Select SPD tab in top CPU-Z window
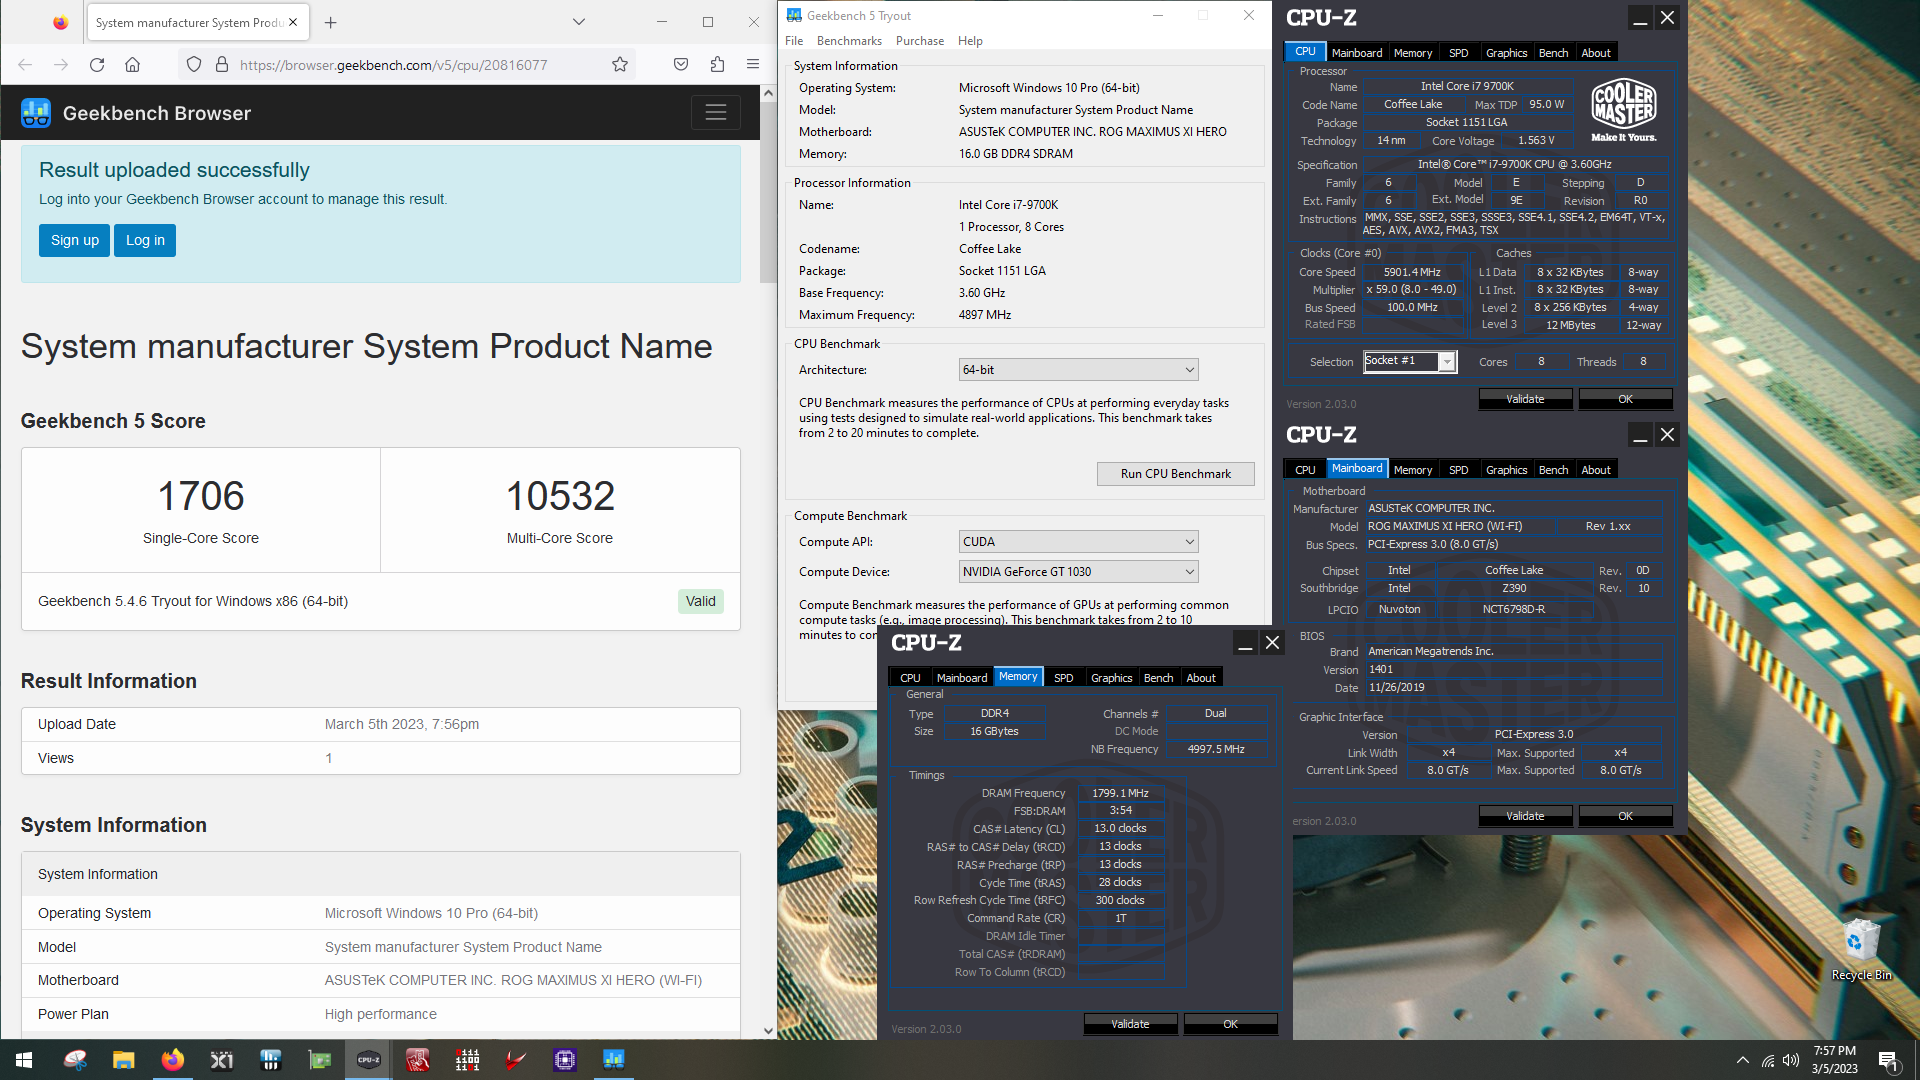1920x1080 pixels. click(x=1459, y=53)
